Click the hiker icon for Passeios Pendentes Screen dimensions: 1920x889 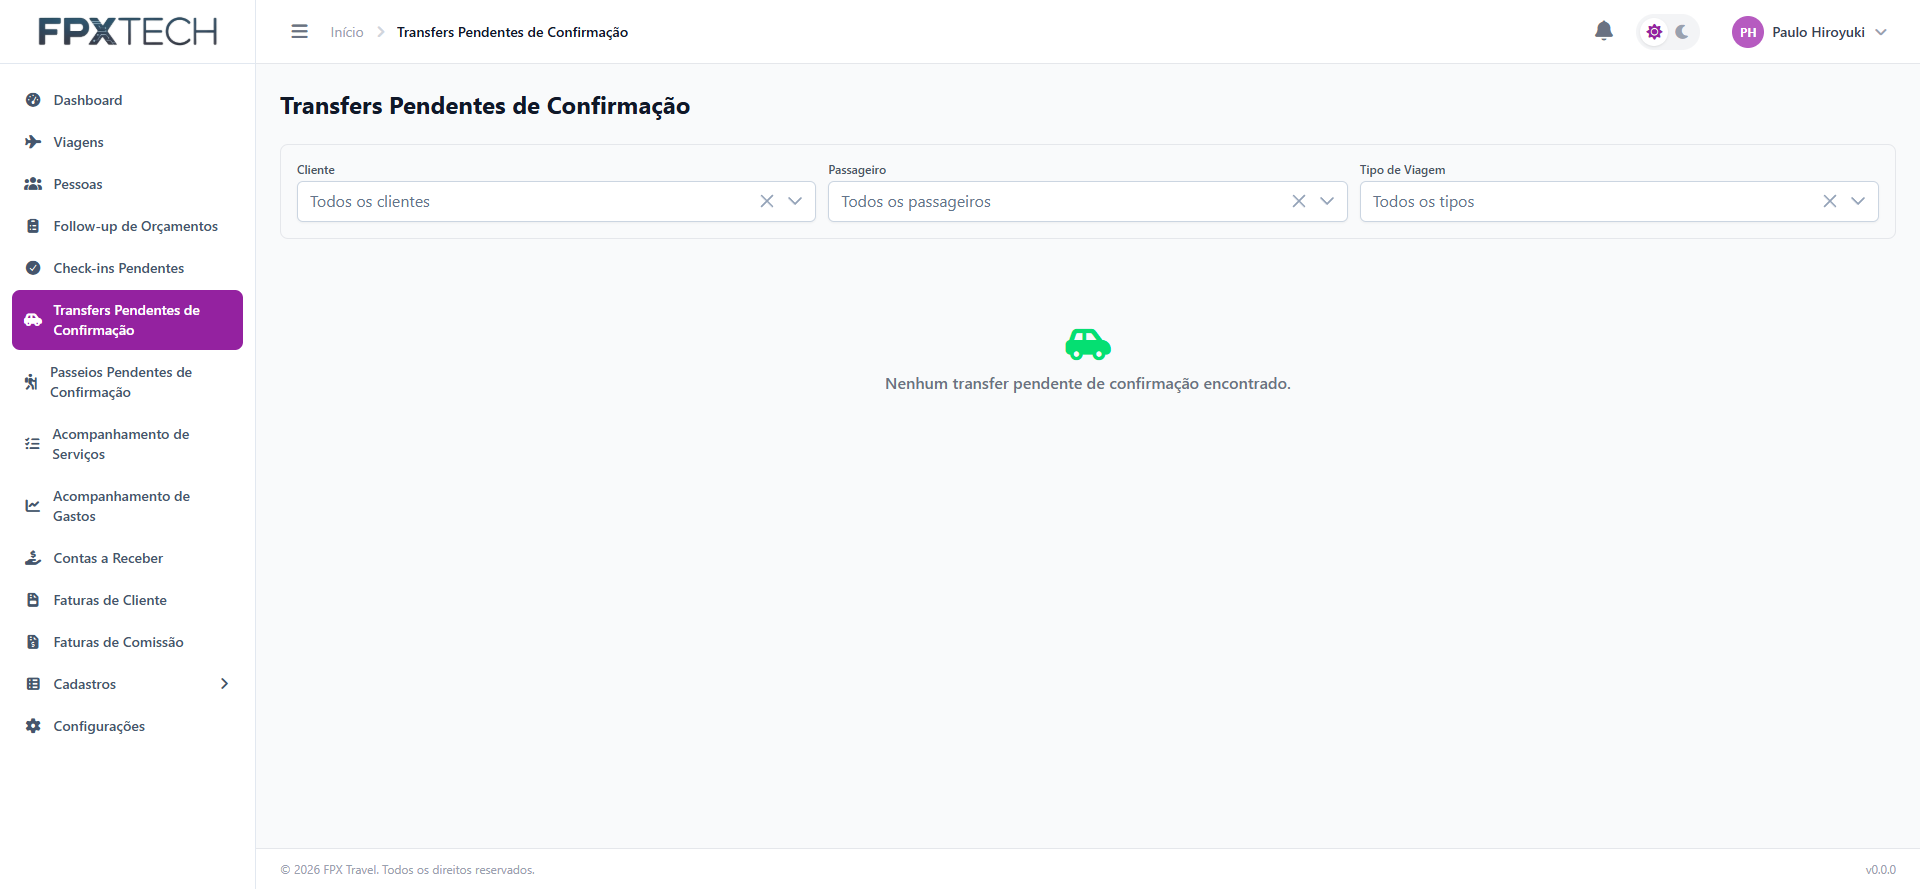pos(31,382)
